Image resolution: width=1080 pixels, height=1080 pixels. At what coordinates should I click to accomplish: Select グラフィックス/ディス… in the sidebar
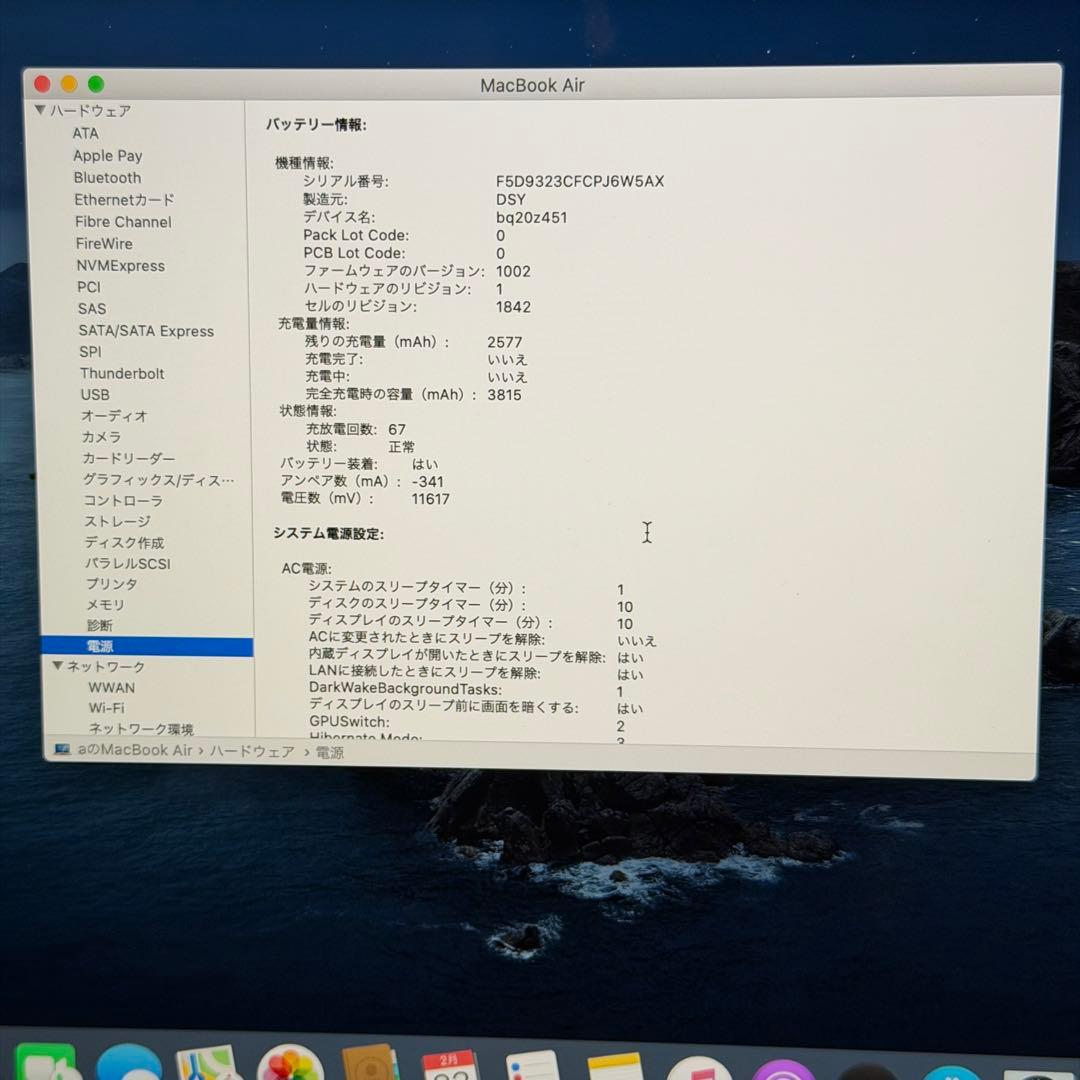[158, 479]
